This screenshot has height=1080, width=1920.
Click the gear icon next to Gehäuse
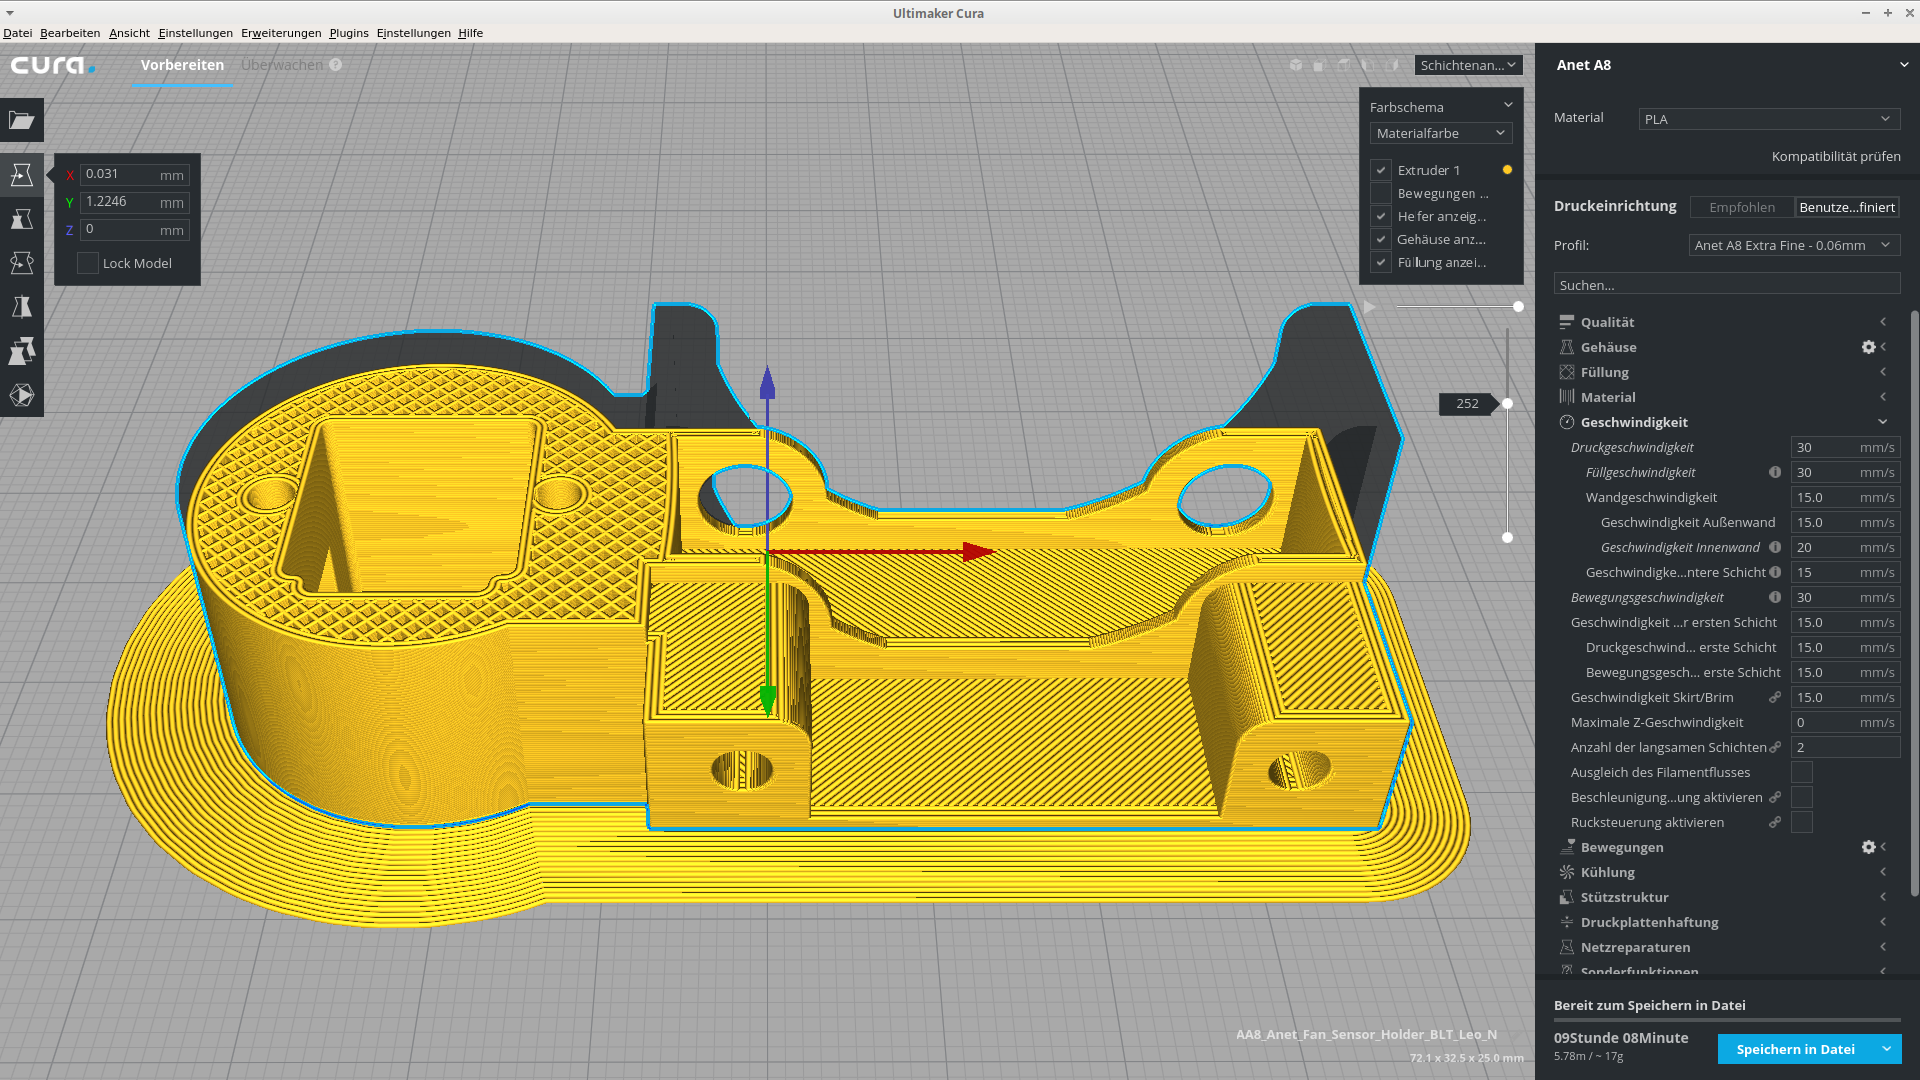click(x=1868, y=347)
